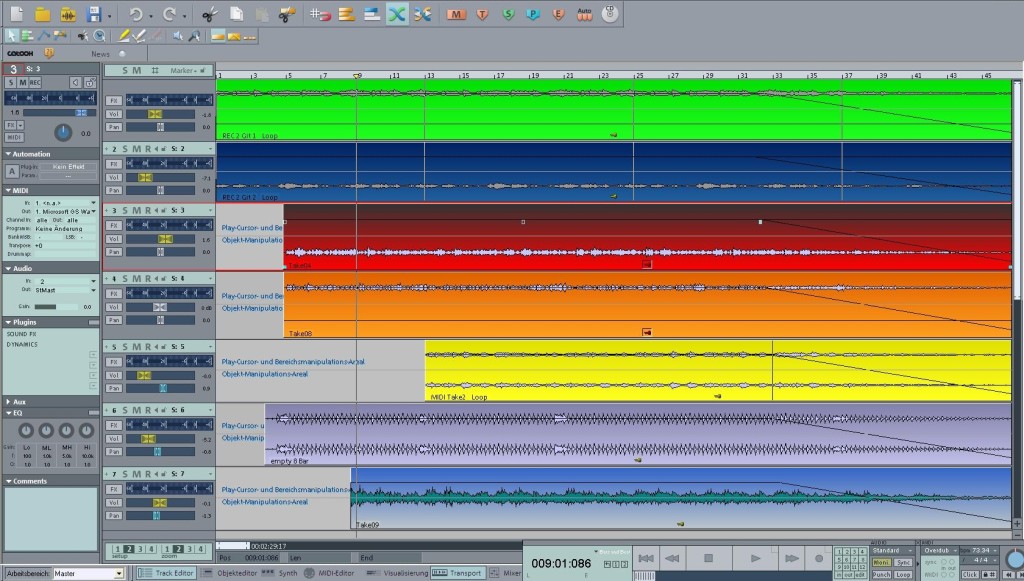
Task: Start recording with the Record button
Action: click(819, 558)
